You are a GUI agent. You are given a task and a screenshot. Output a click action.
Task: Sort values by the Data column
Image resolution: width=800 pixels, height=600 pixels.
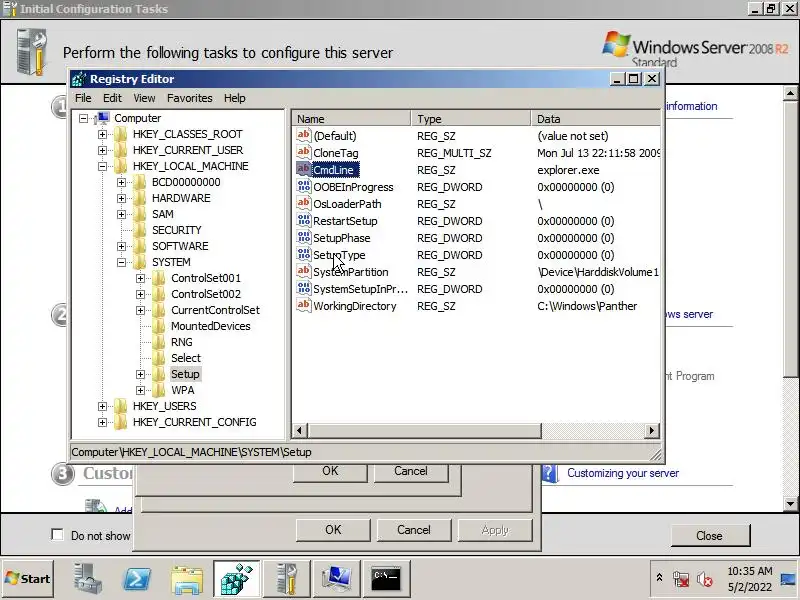(x=595, y=119)
